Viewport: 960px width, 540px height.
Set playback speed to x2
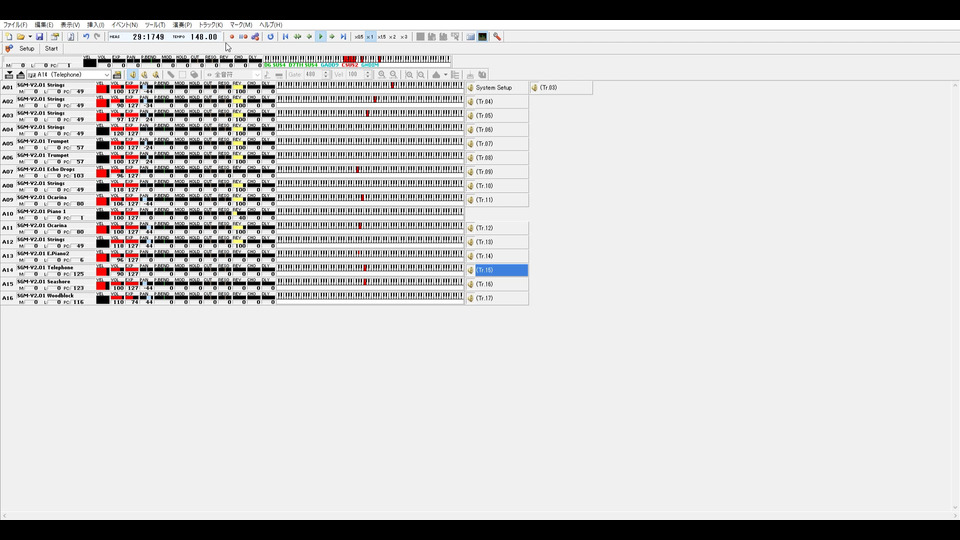point(392,37)
